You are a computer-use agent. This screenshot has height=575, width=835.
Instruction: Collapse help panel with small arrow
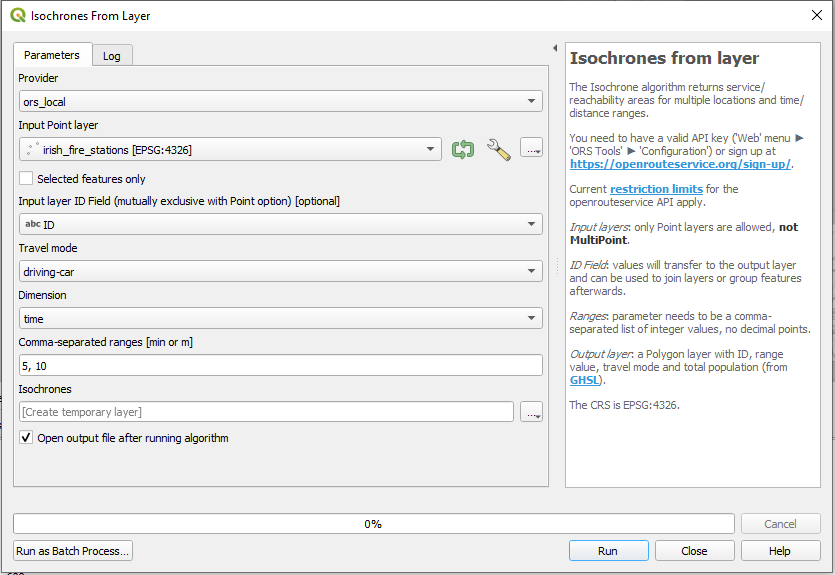point(555,48)
